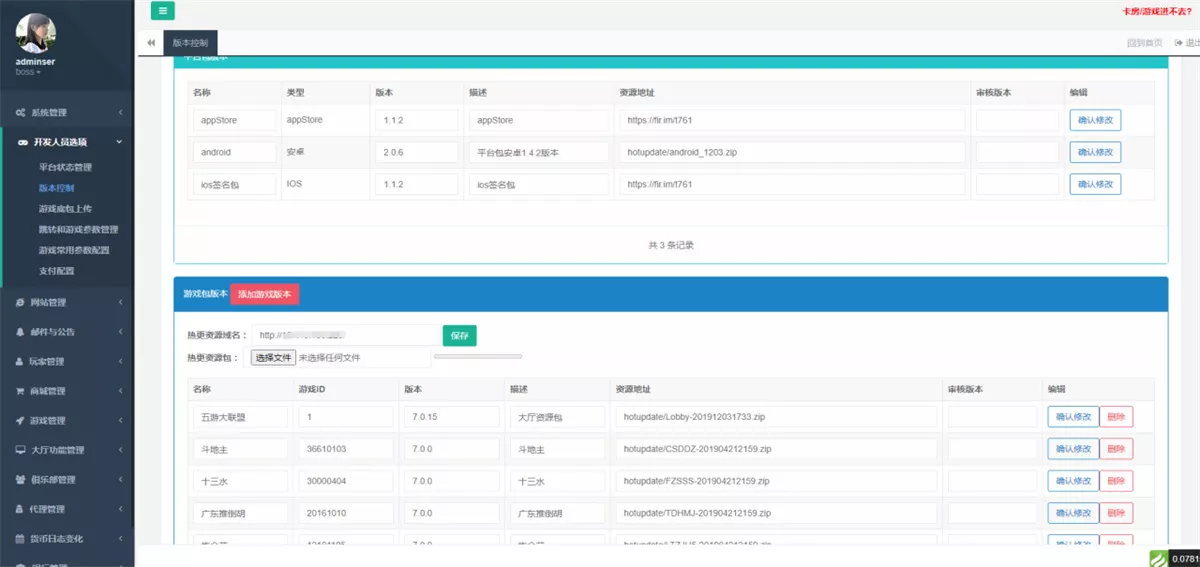Click the android version input field

pos(416,152)
